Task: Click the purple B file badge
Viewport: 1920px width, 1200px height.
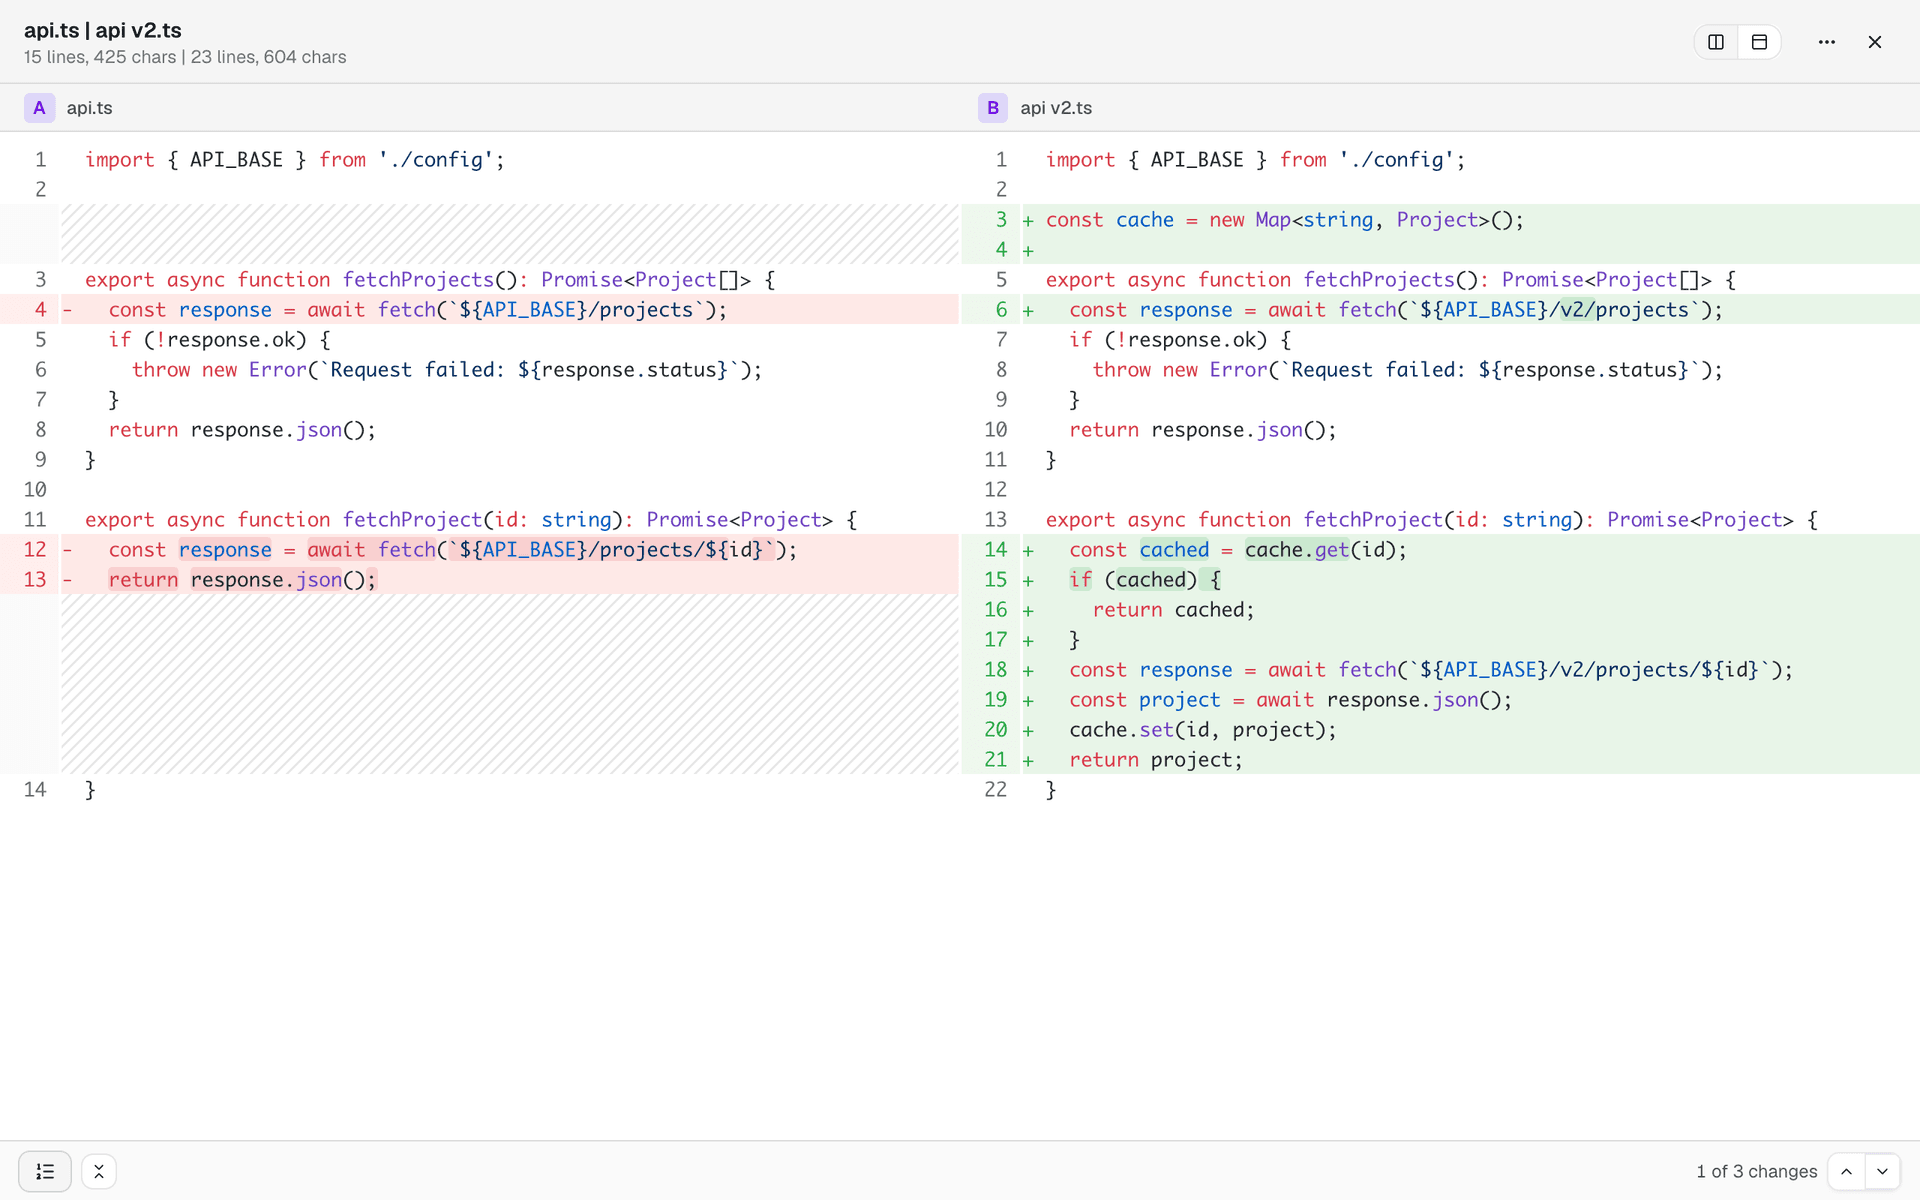Action: (x=993, y=108)
